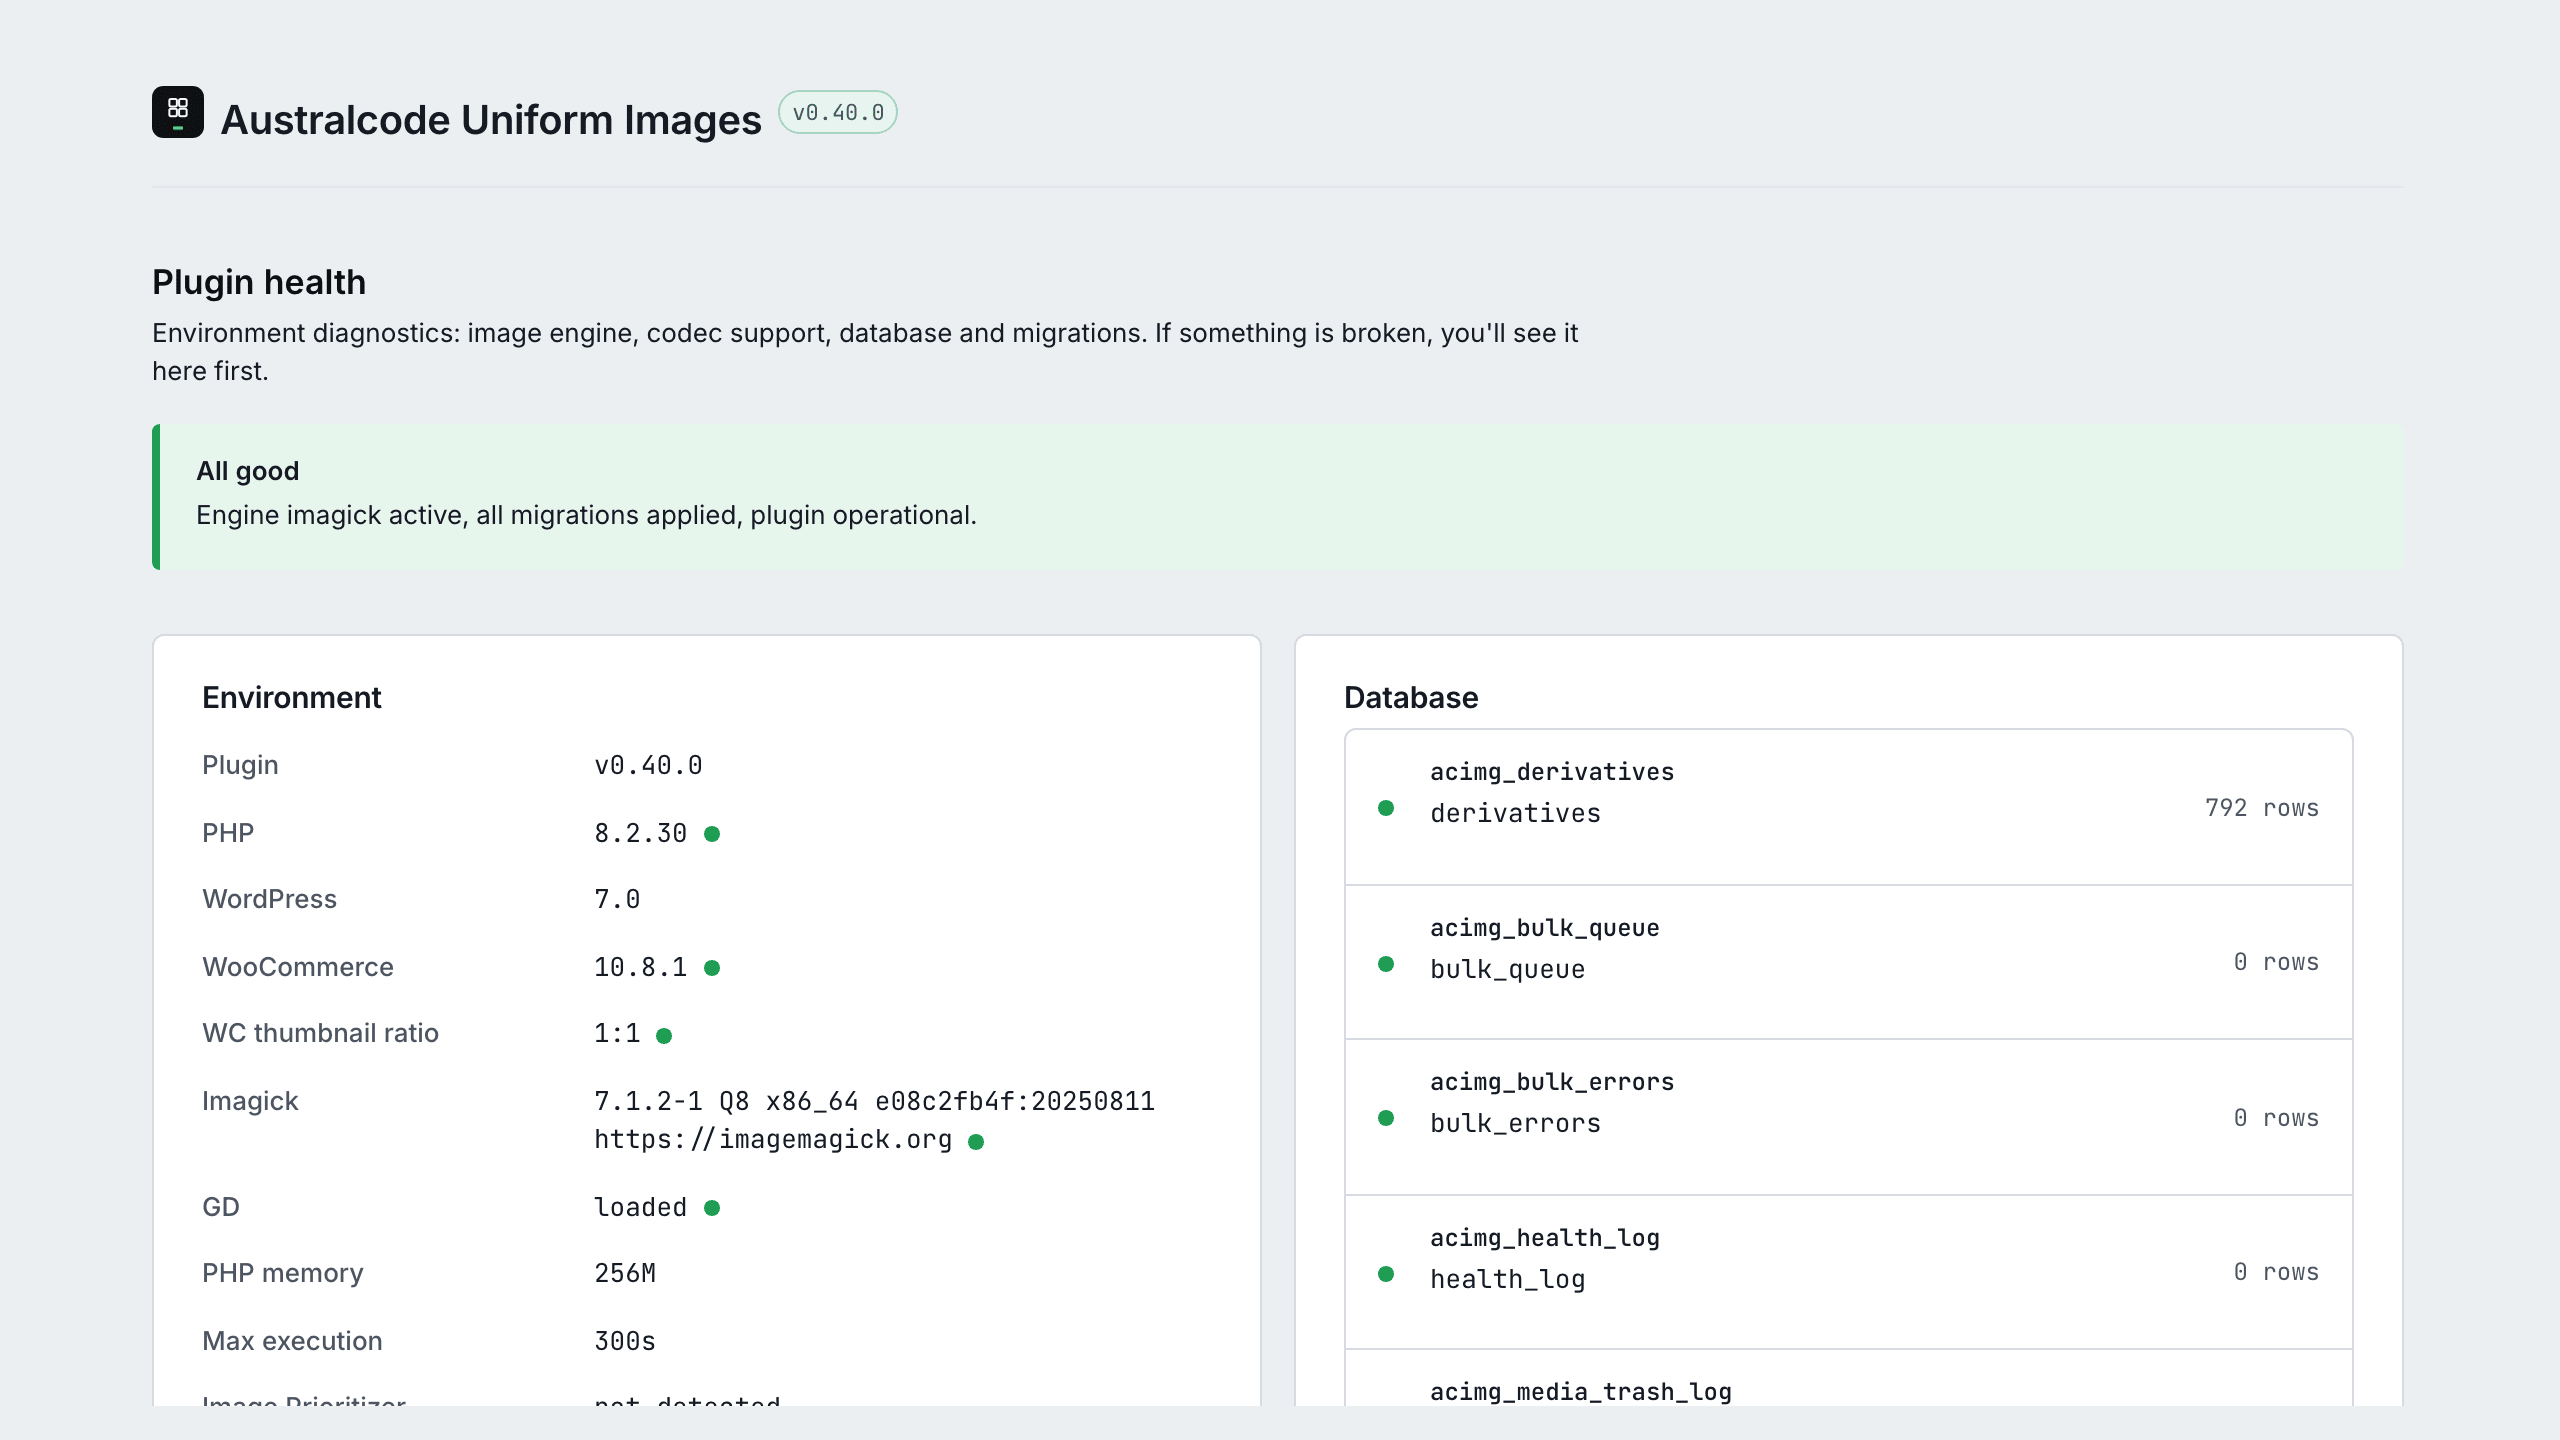Click the Environment diagnostics description paragraph

tap(865, 352)
